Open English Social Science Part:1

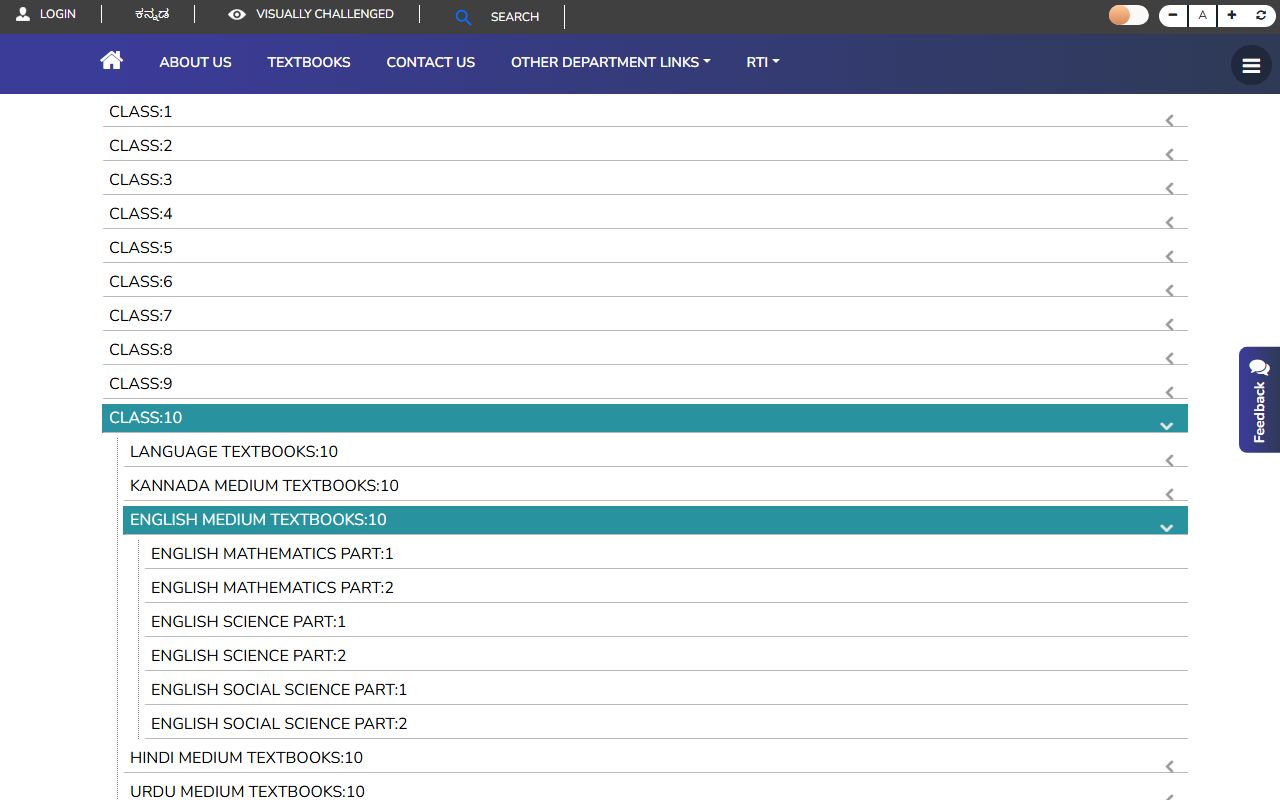(666, 690)
